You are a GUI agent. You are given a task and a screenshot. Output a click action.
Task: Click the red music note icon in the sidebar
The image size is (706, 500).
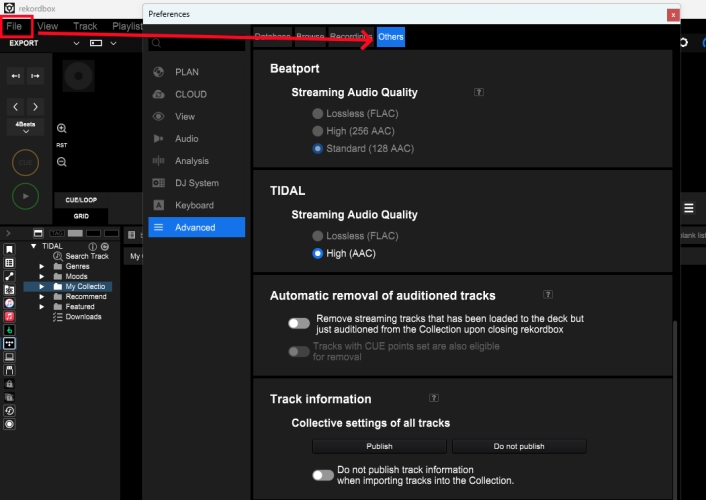[9, 317]
